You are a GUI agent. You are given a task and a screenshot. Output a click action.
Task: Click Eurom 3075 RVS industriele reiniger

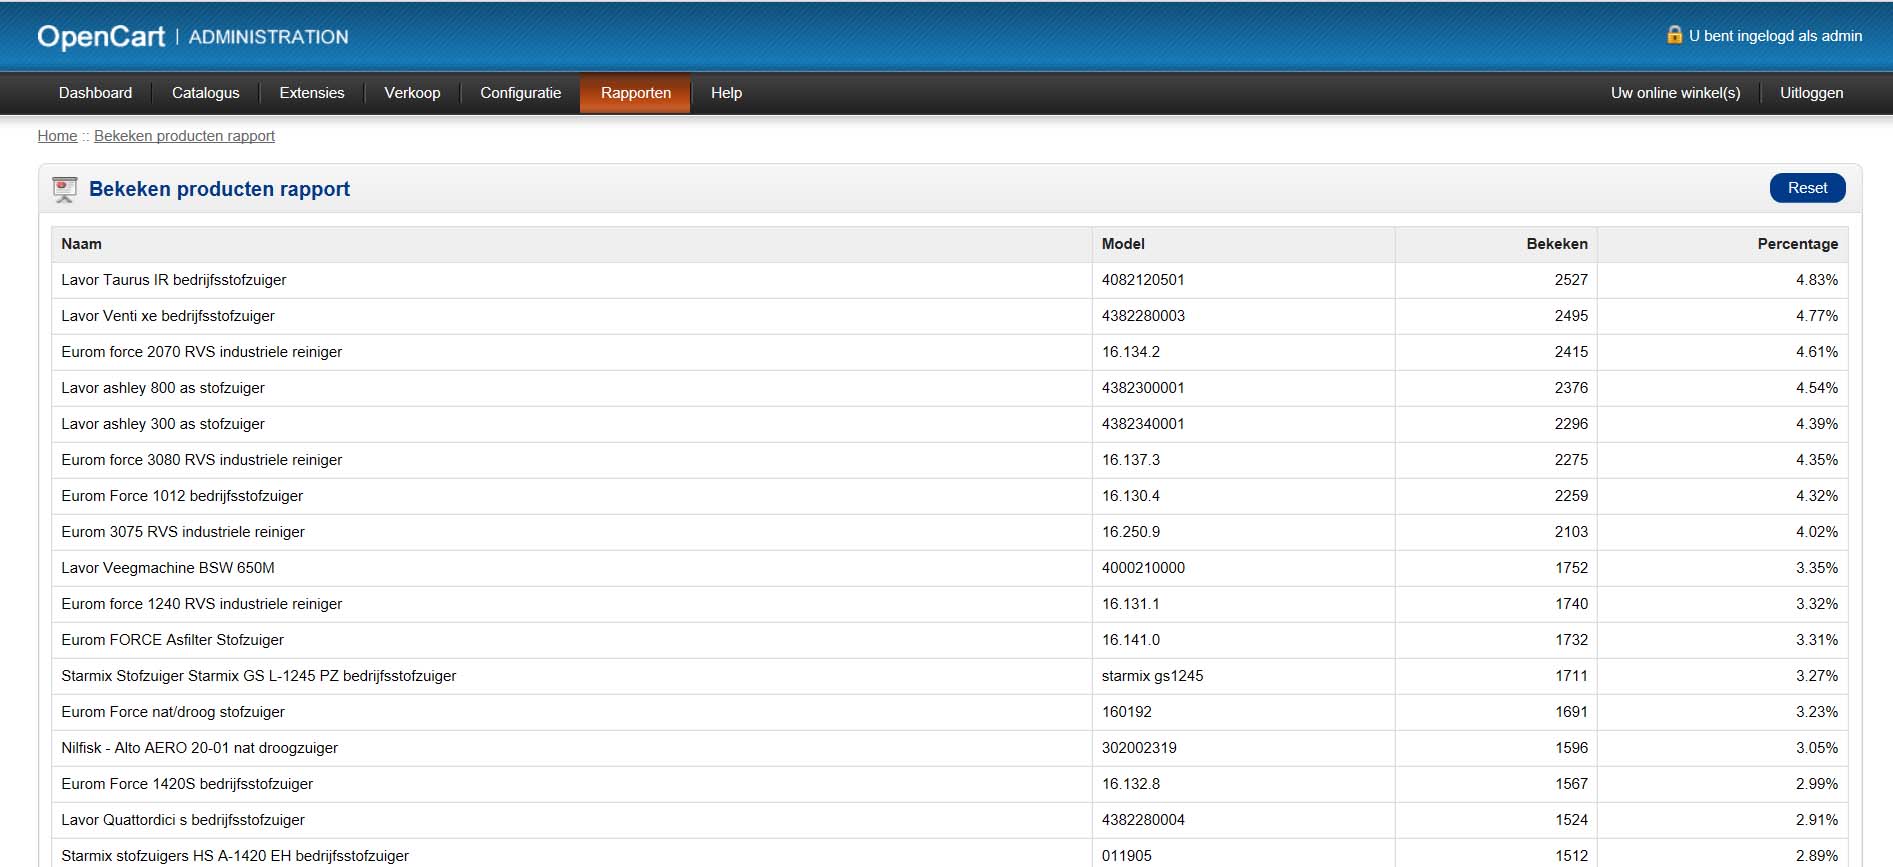coord(183,532)
